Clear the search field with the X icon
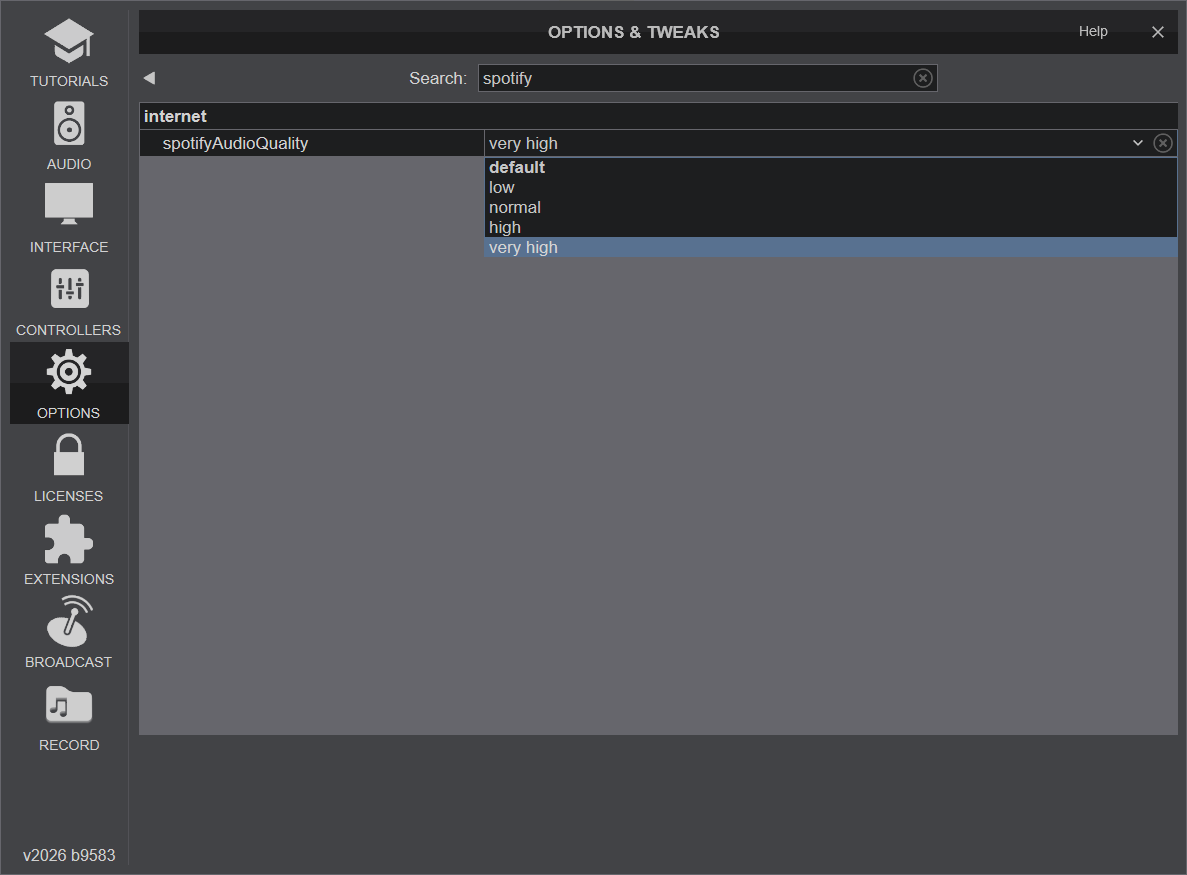 point(923,78)
